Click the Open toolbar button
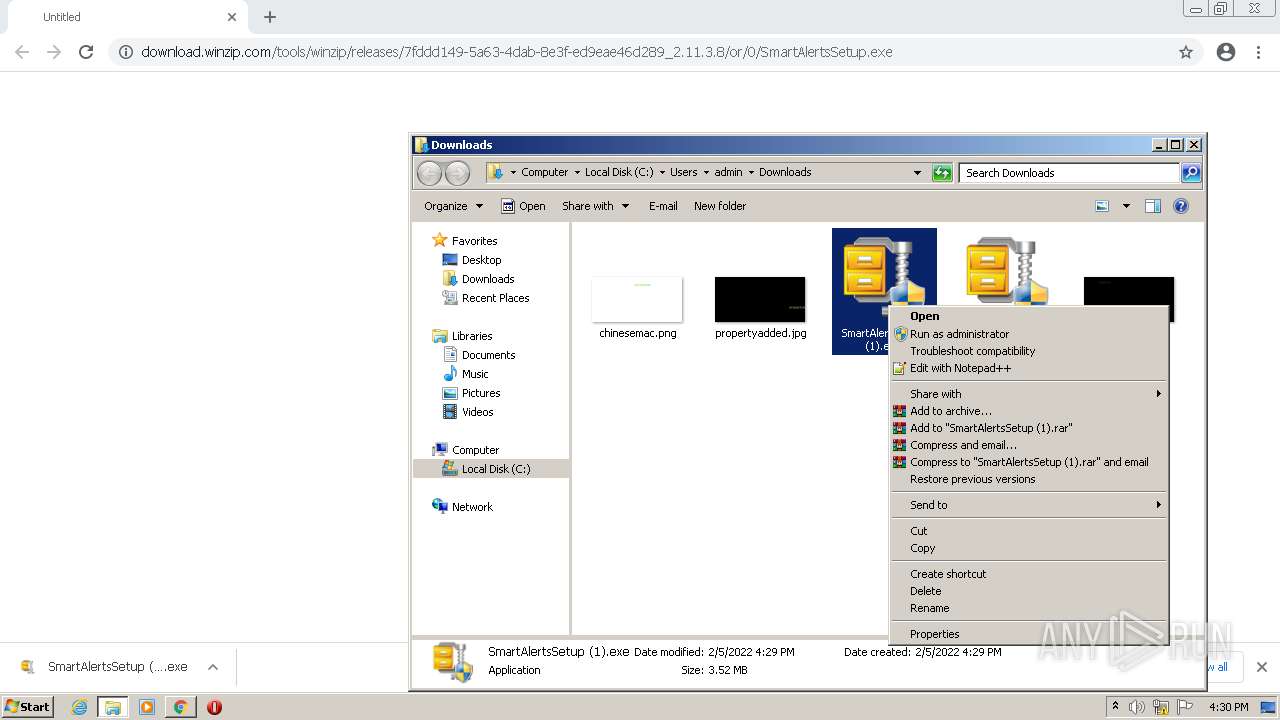Screen dimensions: 1280x720 (523, 206)
